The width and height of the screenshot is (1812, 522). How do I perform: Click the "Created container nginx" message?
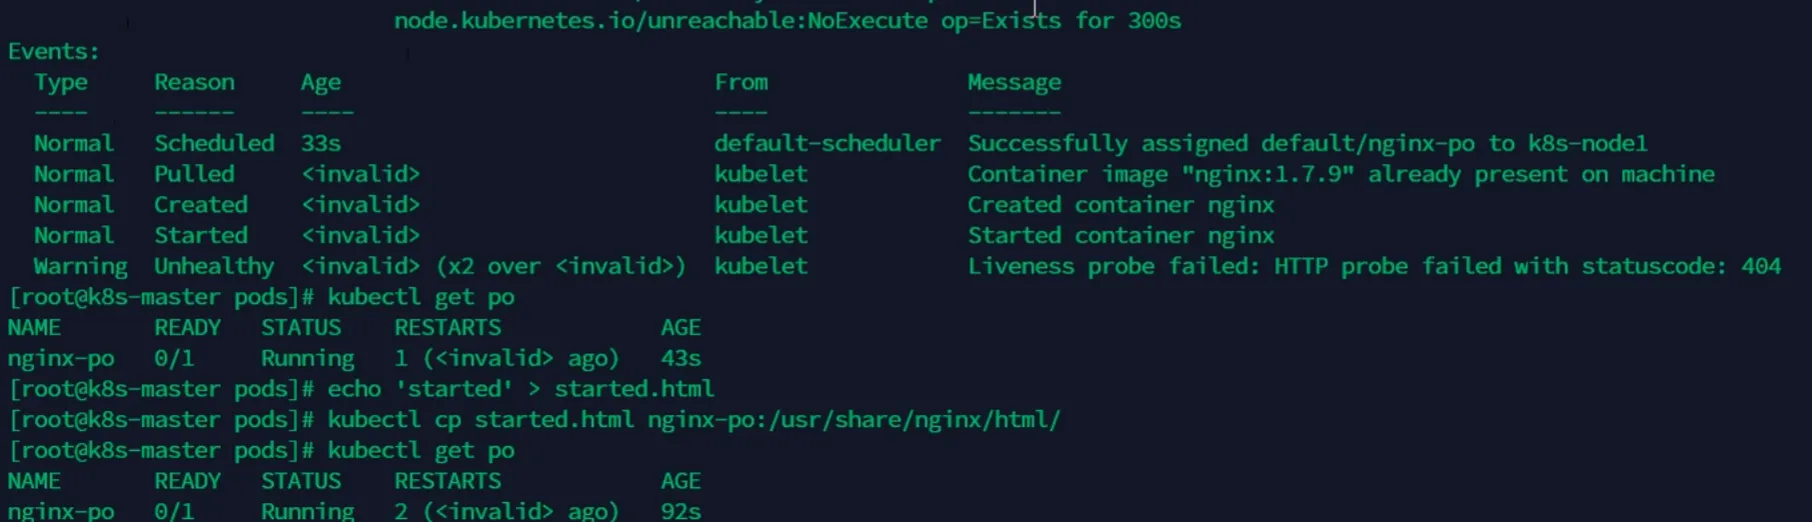pyautogui.click(x=1120, y=205)
